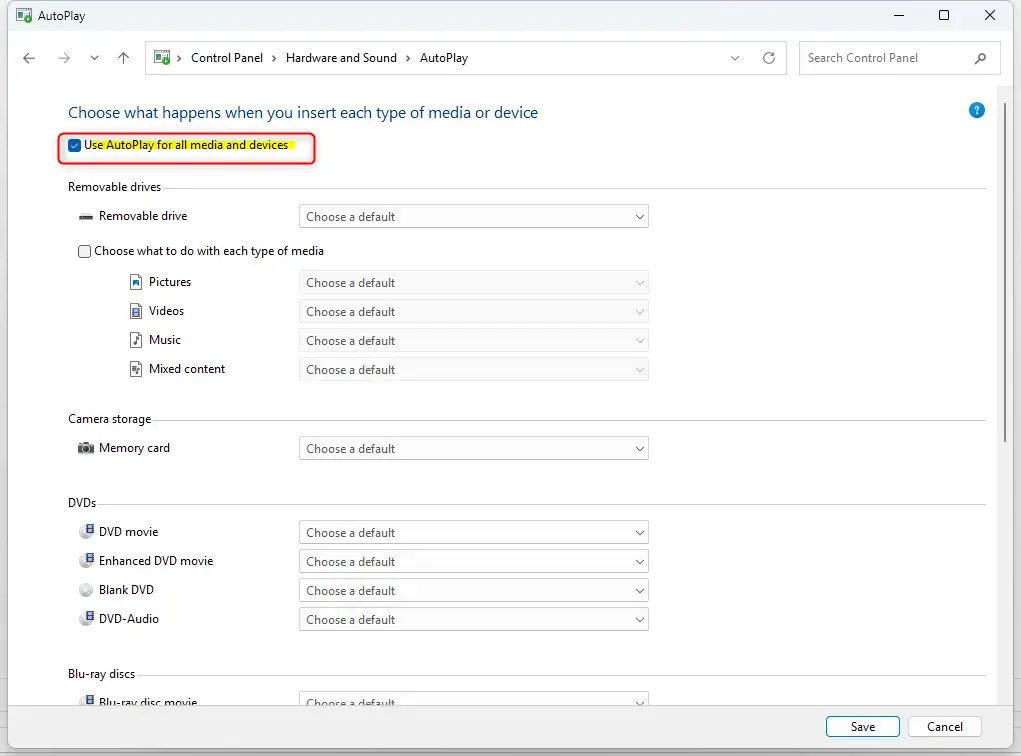Open the Music default dropdown
This screenshot has height=756, width=1021.
tap(473, 341)
